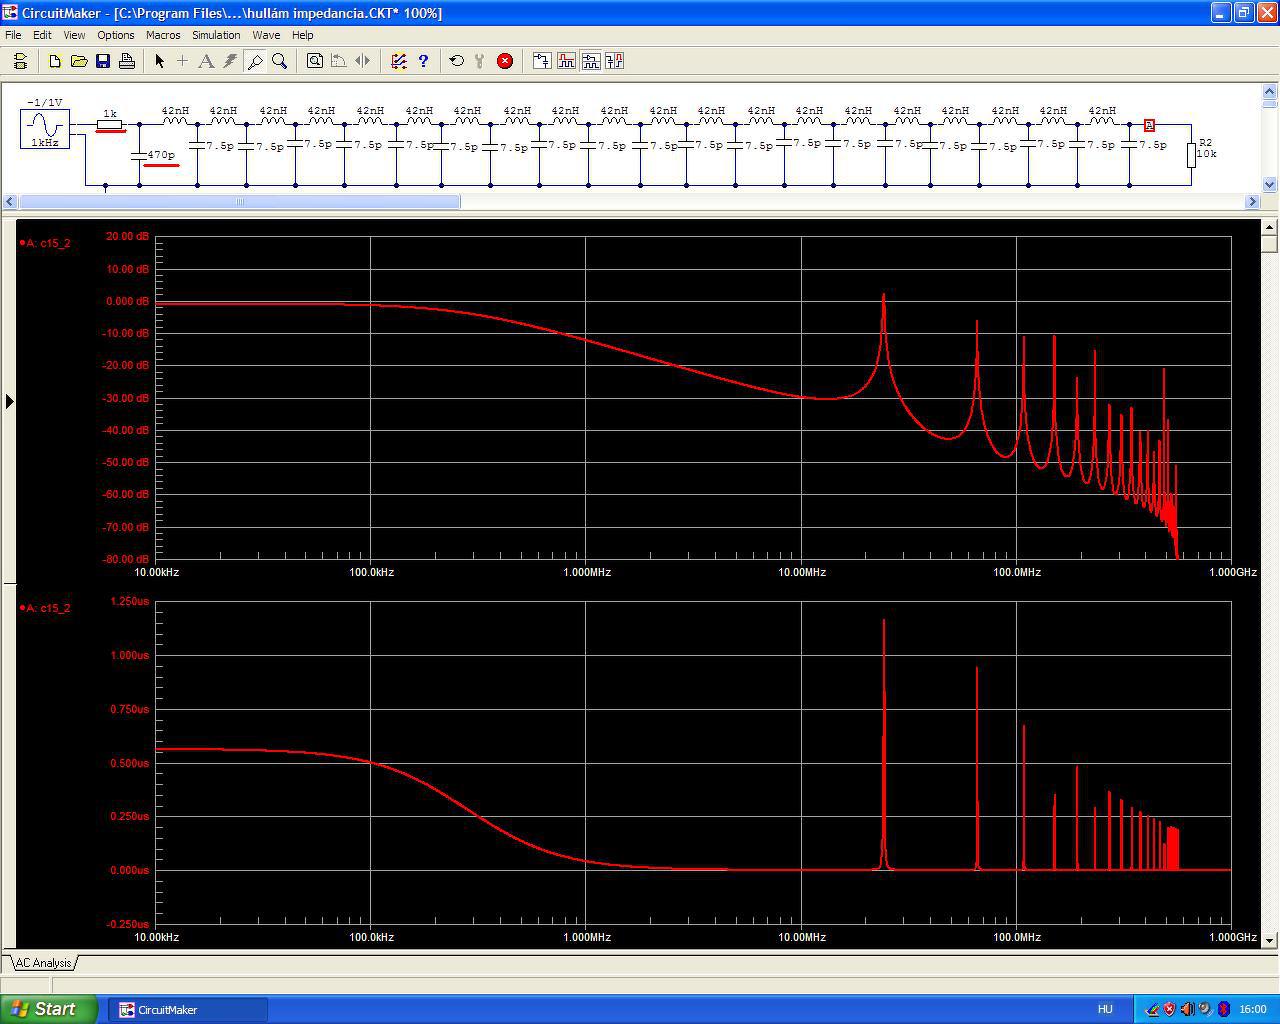The height and width of the screenshot is (1024, 1280).
Task: Click the schematic pane scroll-down arrow
Action: coord(1270,184)
